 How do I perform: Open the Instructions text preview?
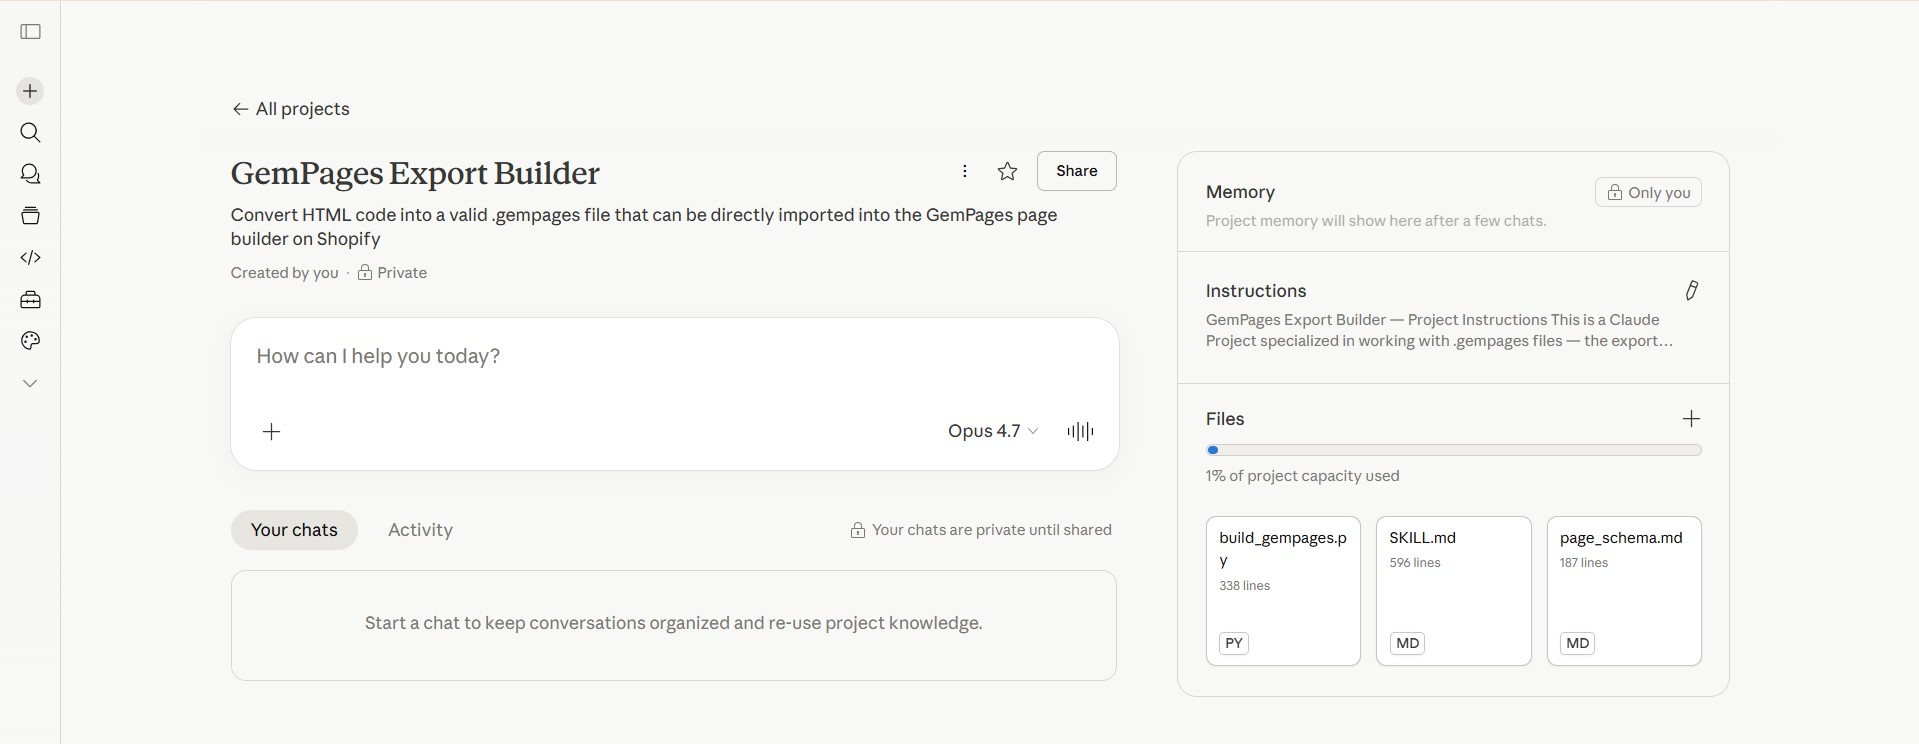(x=1440, y=330)
